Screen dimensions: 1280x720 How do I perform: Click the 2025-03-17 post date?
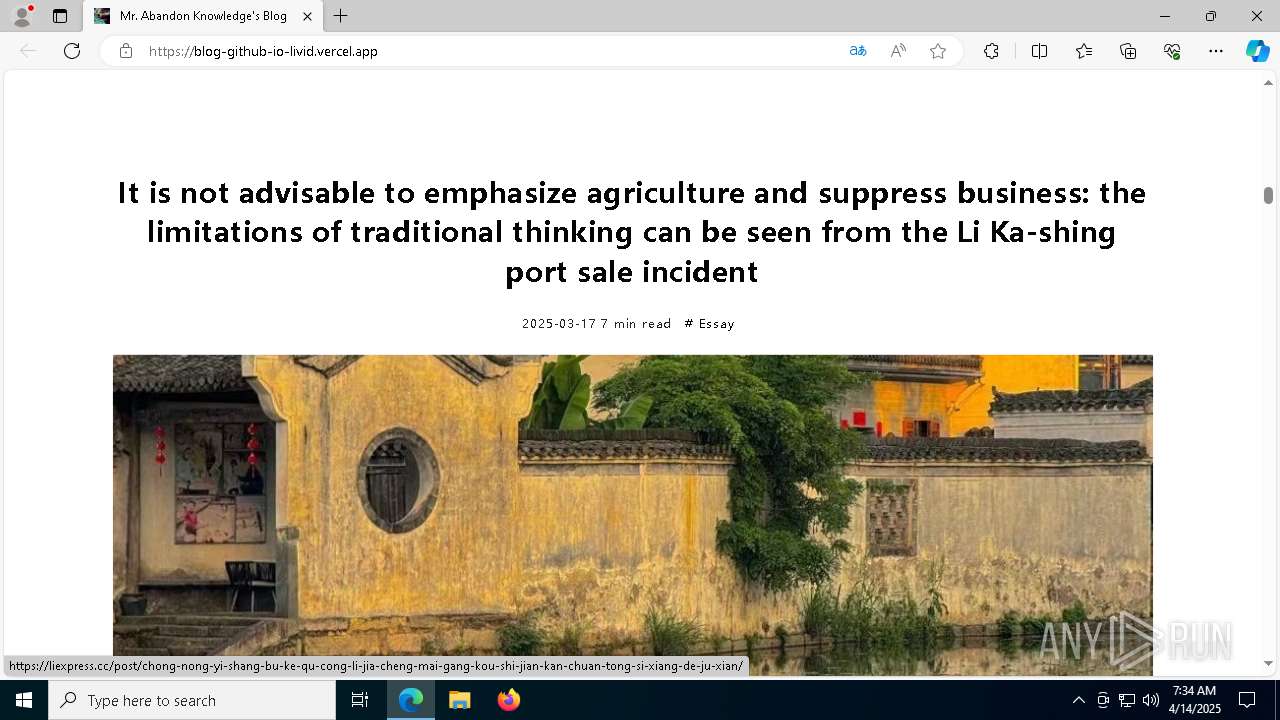[559, 324]
